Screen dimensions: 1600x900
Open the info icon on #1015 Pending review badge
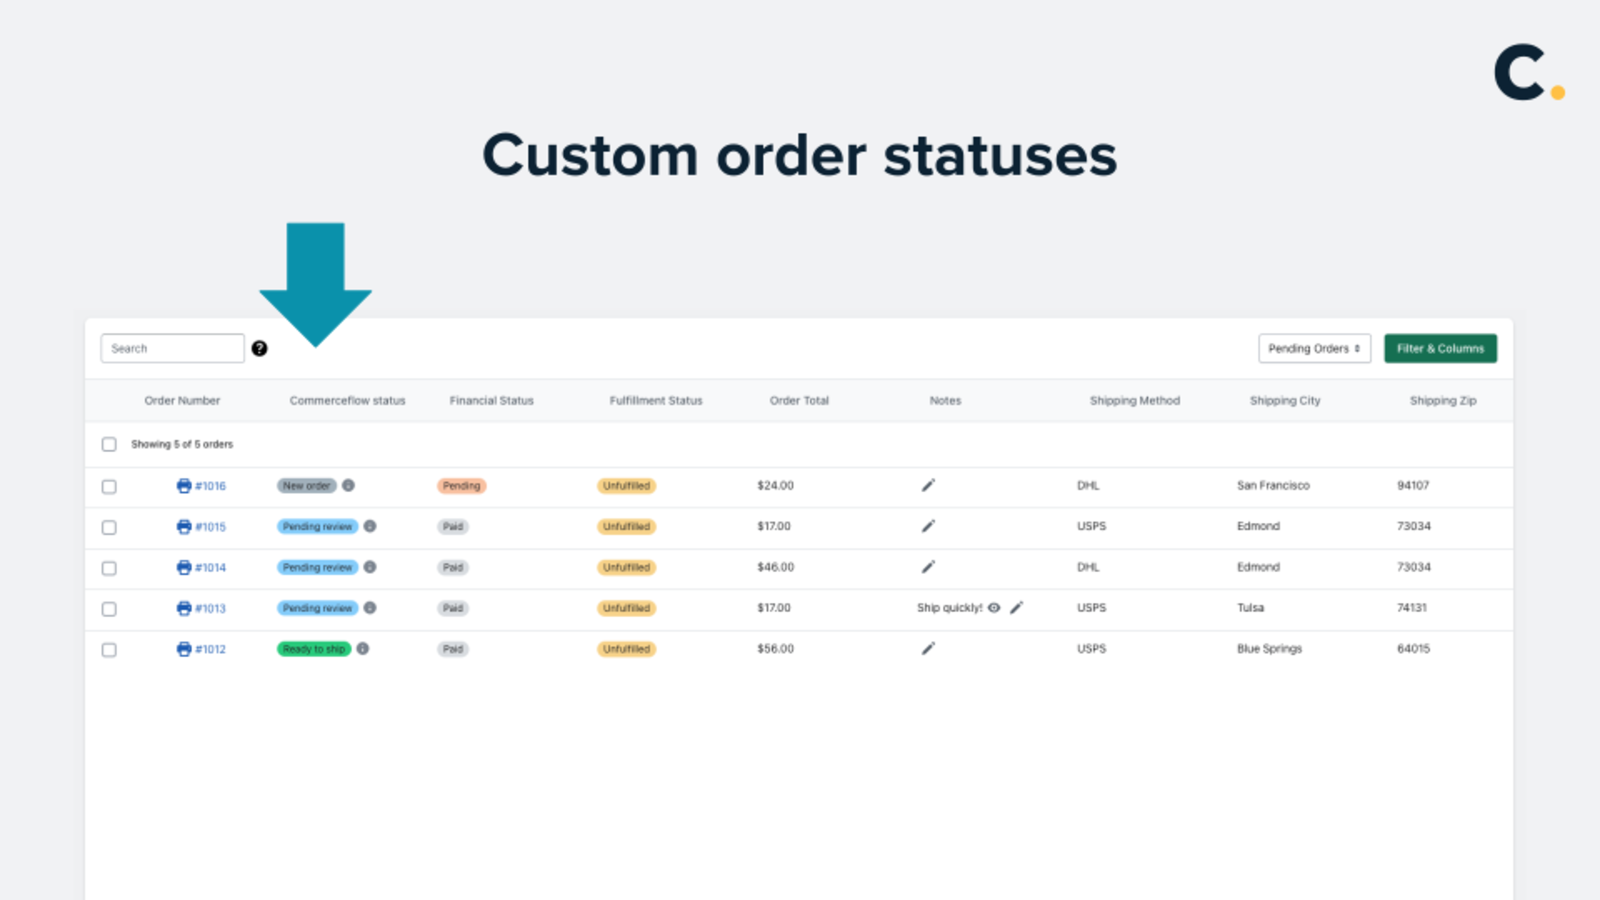[x=370, y=527]
